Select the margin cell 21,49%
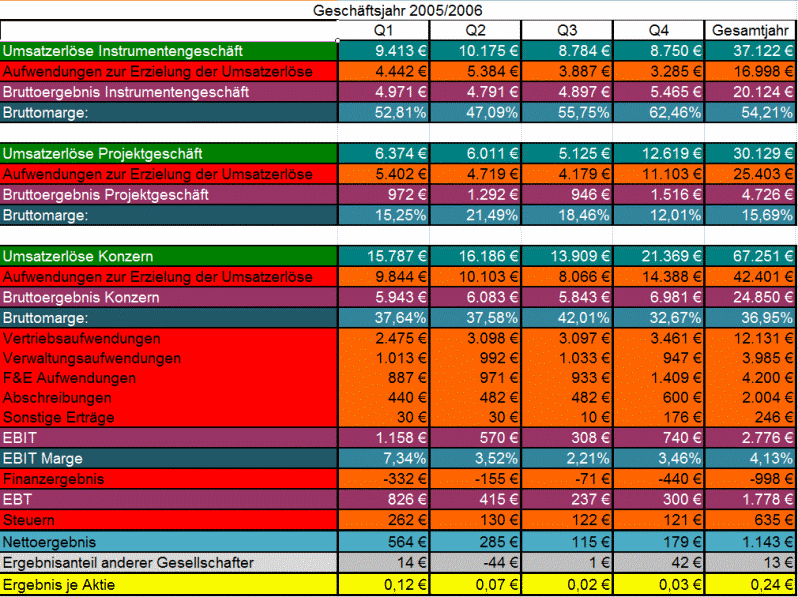798x597 pixels. [x=475, y=215]
